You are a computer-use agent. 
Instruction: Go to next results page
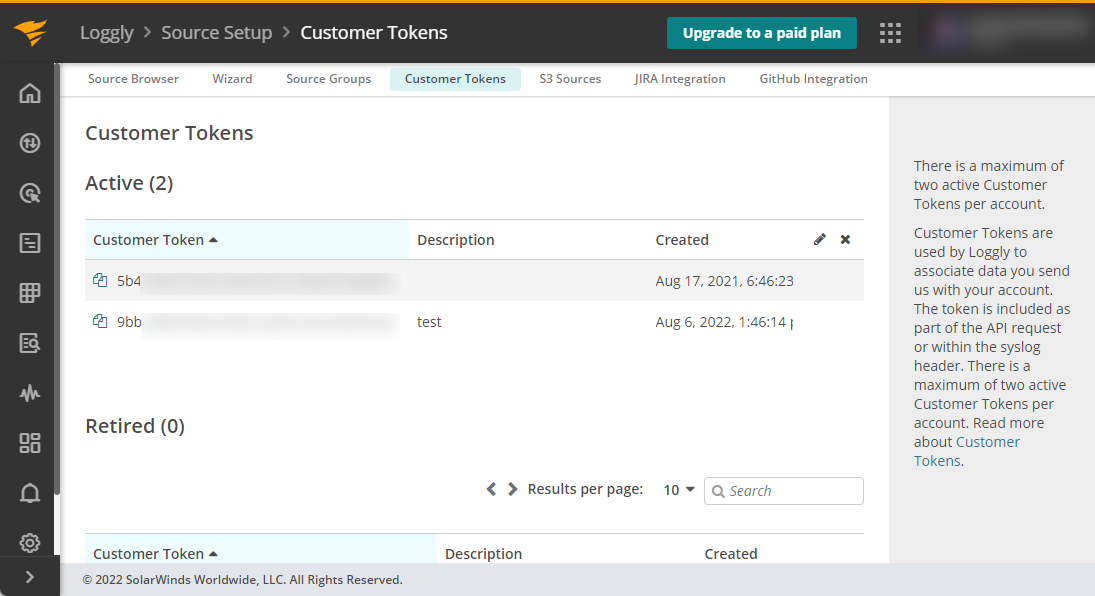click(513, 489)
